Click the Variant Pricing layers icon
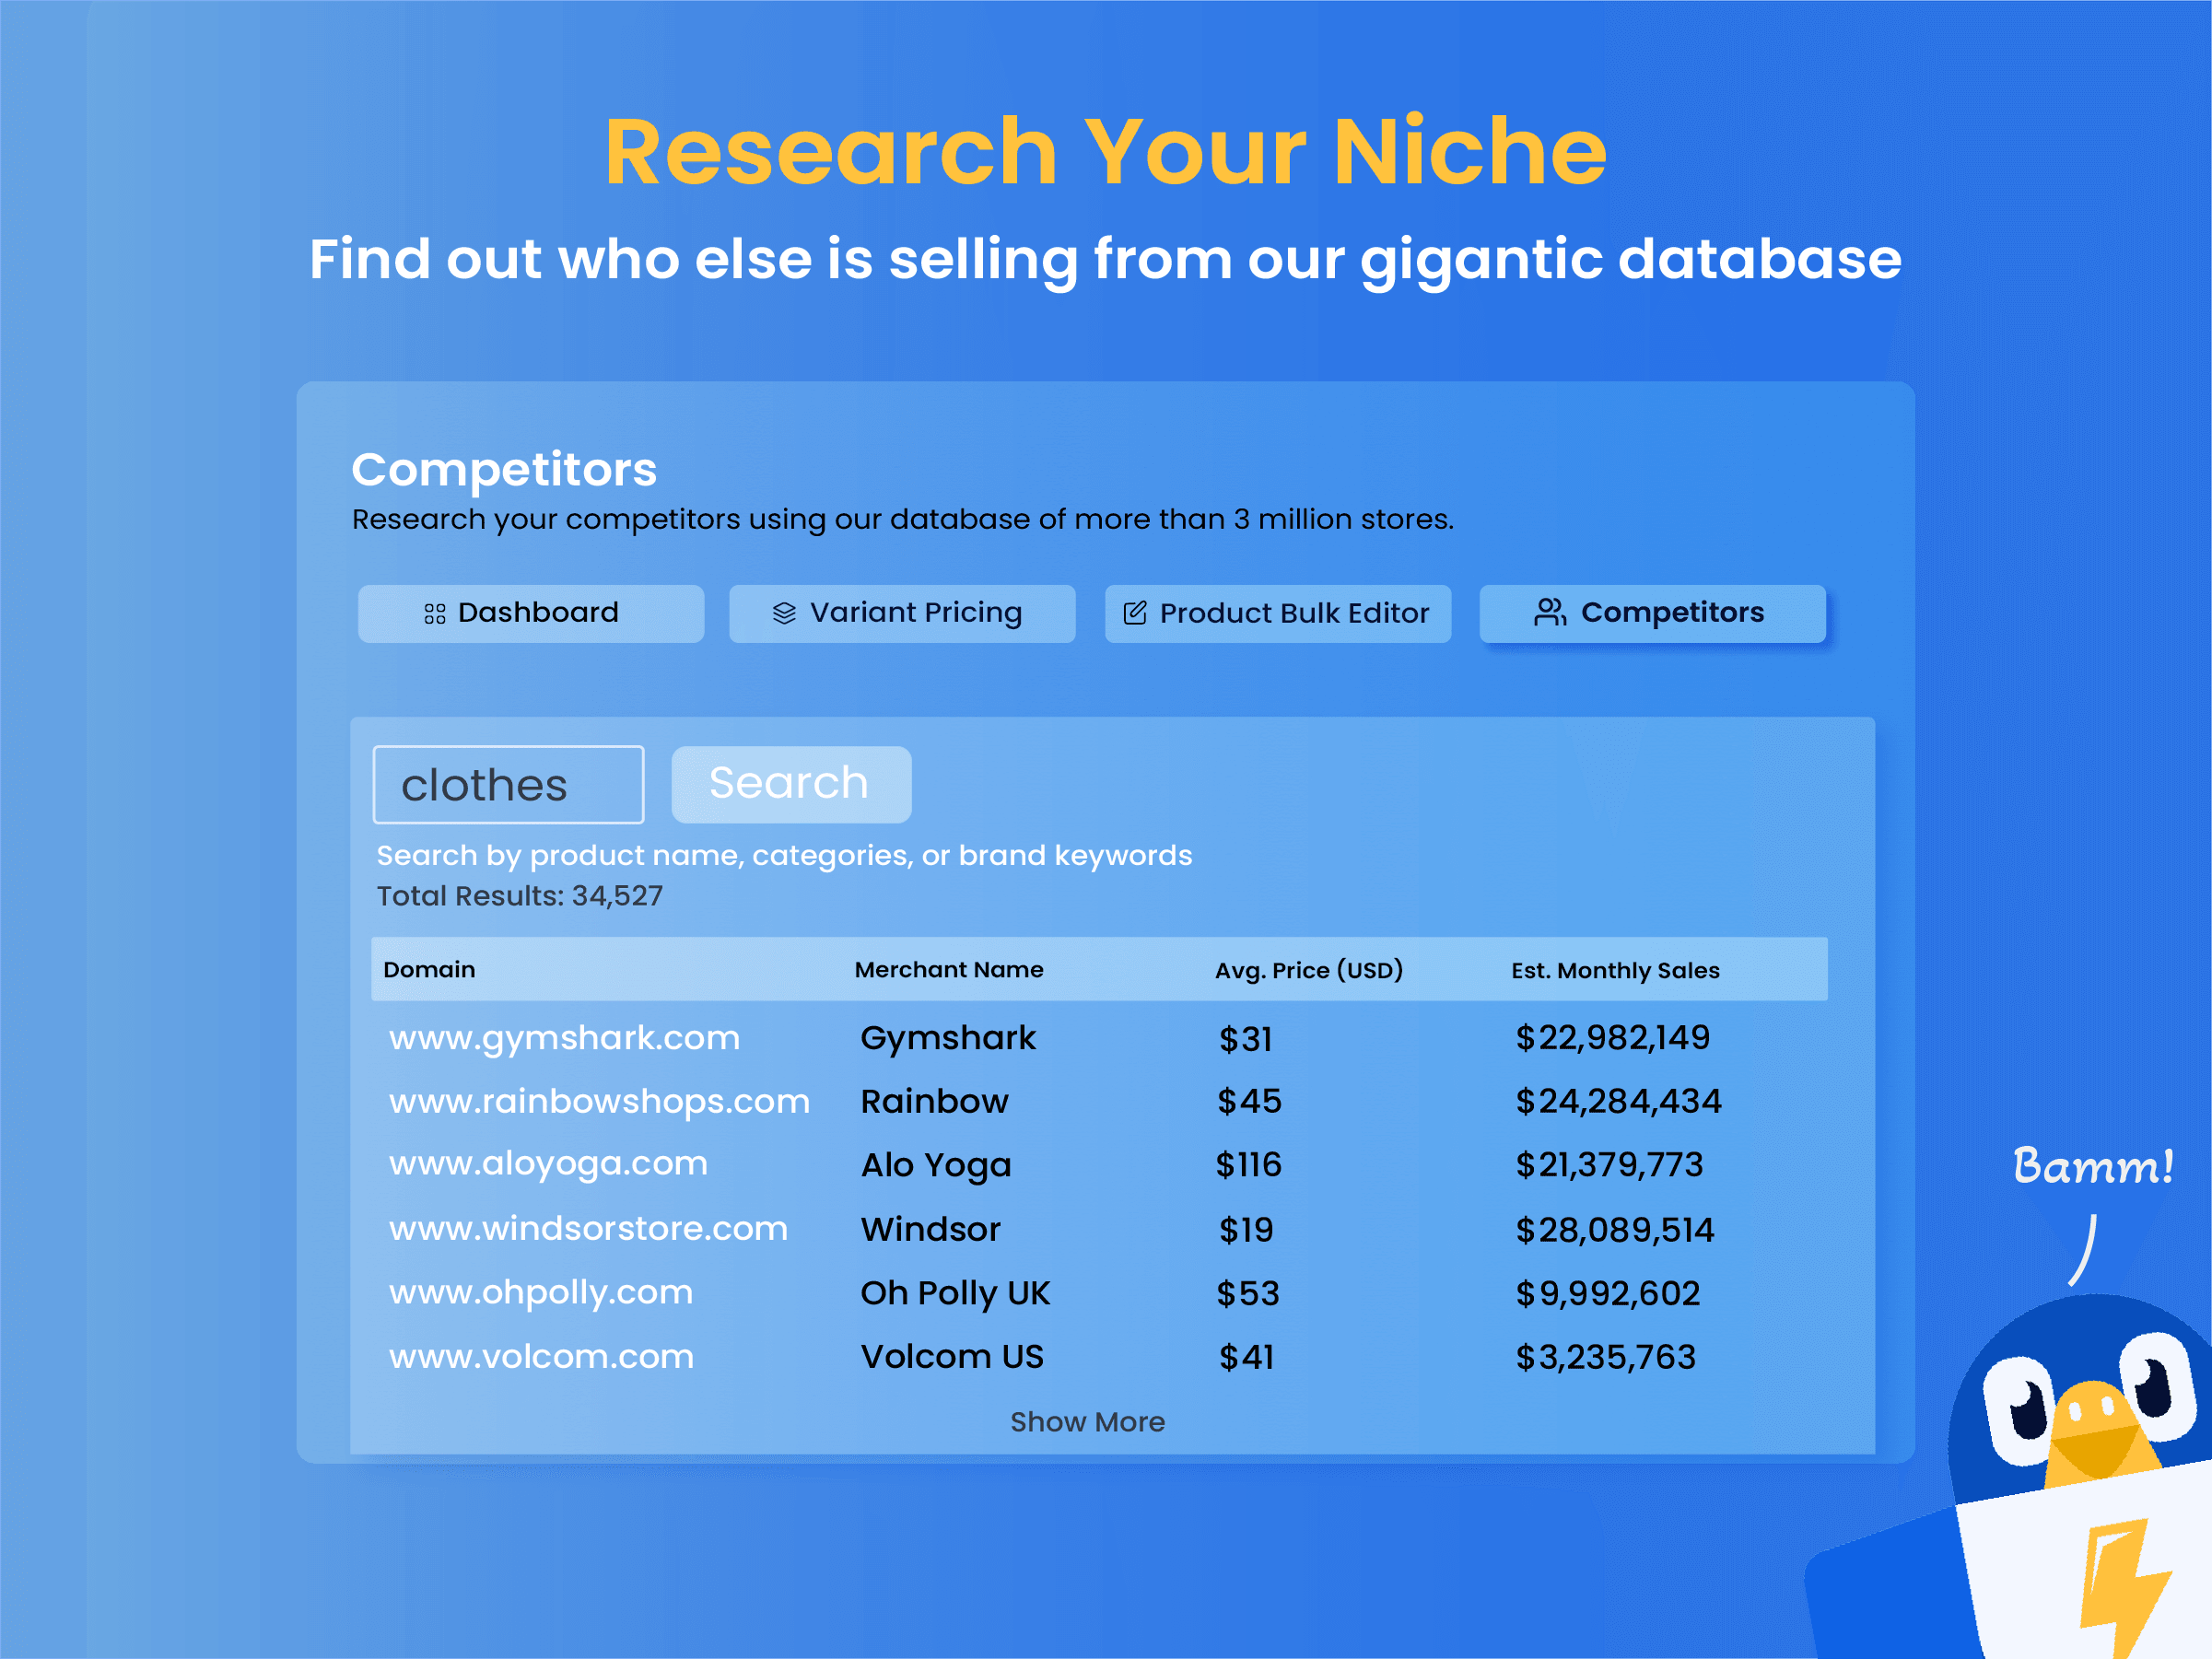The width and height of the screenshot is (2212, 1659). click(784, 613)
